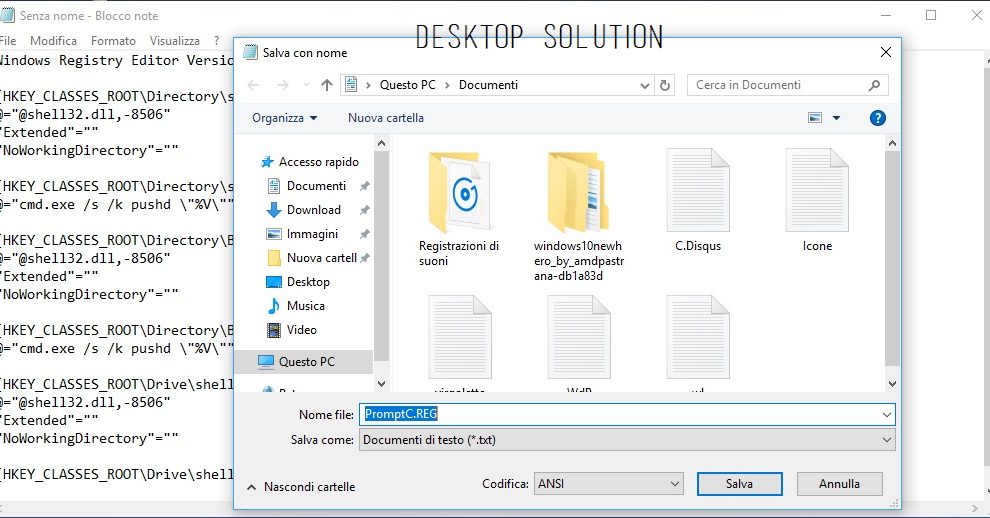Close the Salva con nome dialog
The width and height of the screenshot is (990, 518).
[886, 52]
